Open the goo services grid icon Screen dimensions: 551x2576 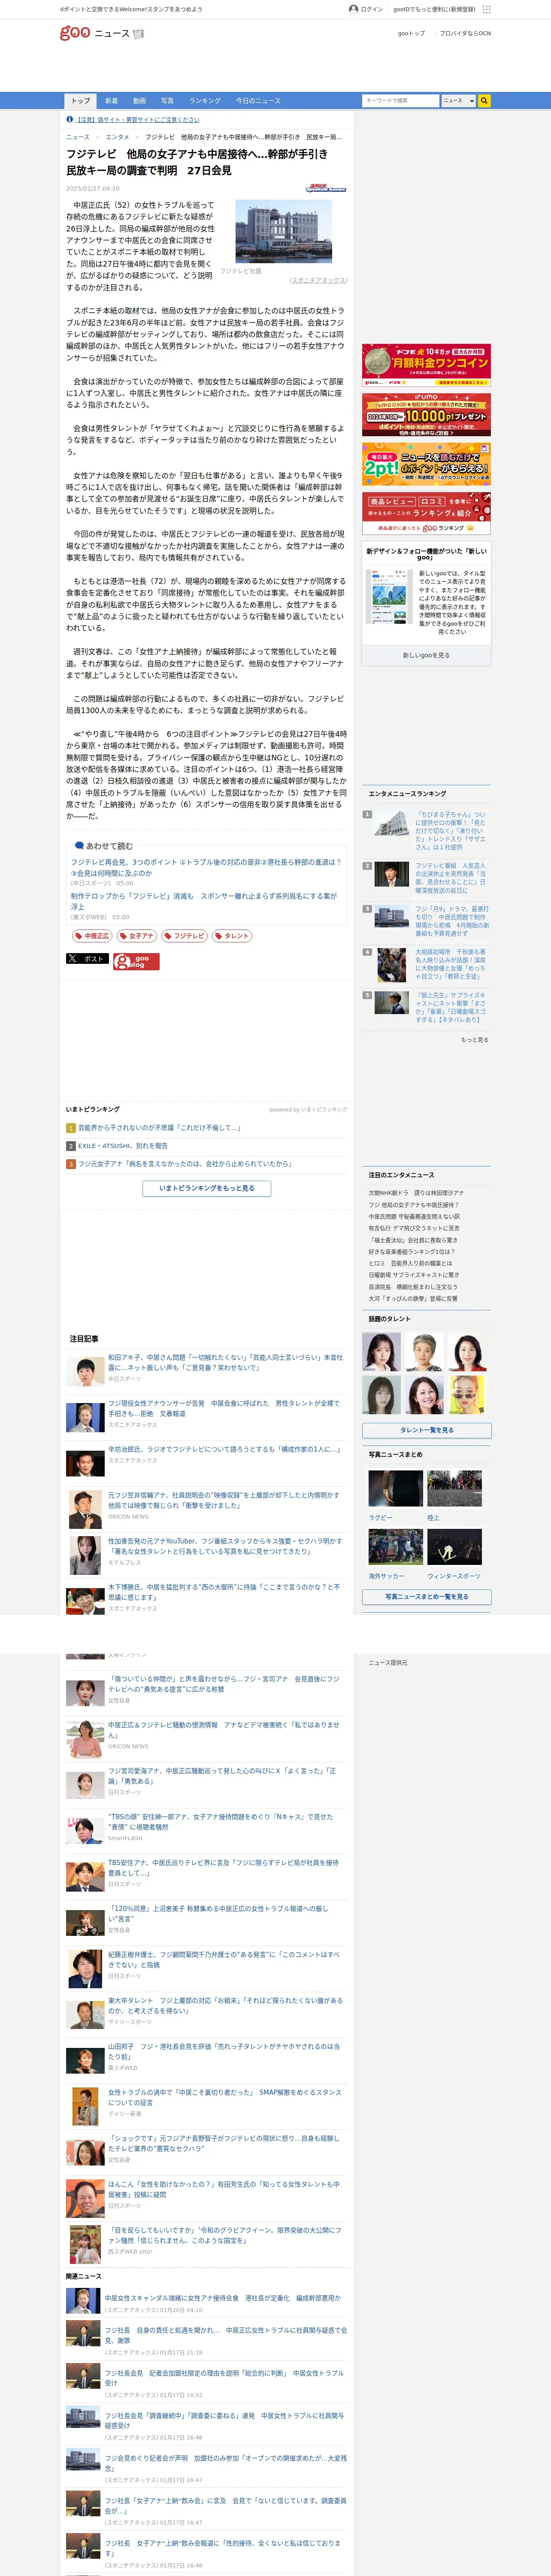tap(486, 9)
